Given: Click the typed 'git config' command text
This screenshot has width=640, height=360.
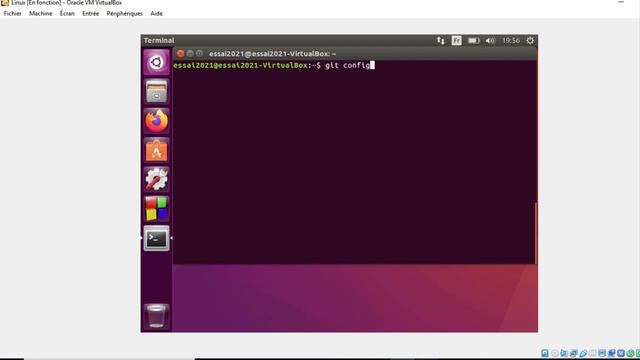Looking at the screenshot, I should point(347,65).
